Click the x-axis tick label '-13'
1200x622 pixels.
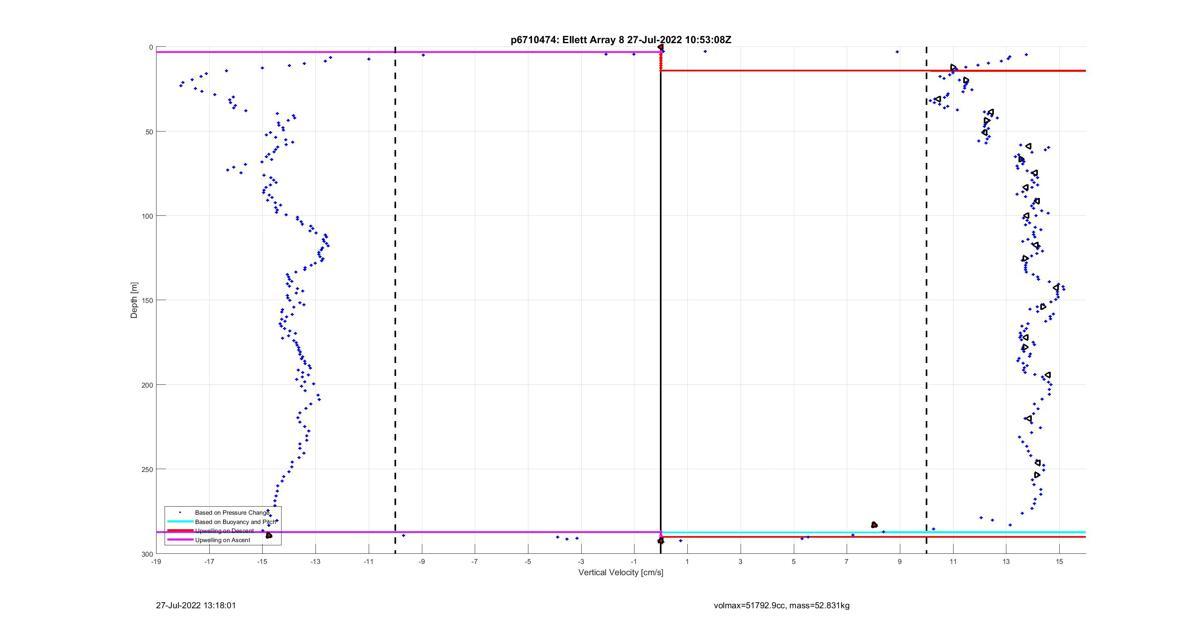click(315, 561)
